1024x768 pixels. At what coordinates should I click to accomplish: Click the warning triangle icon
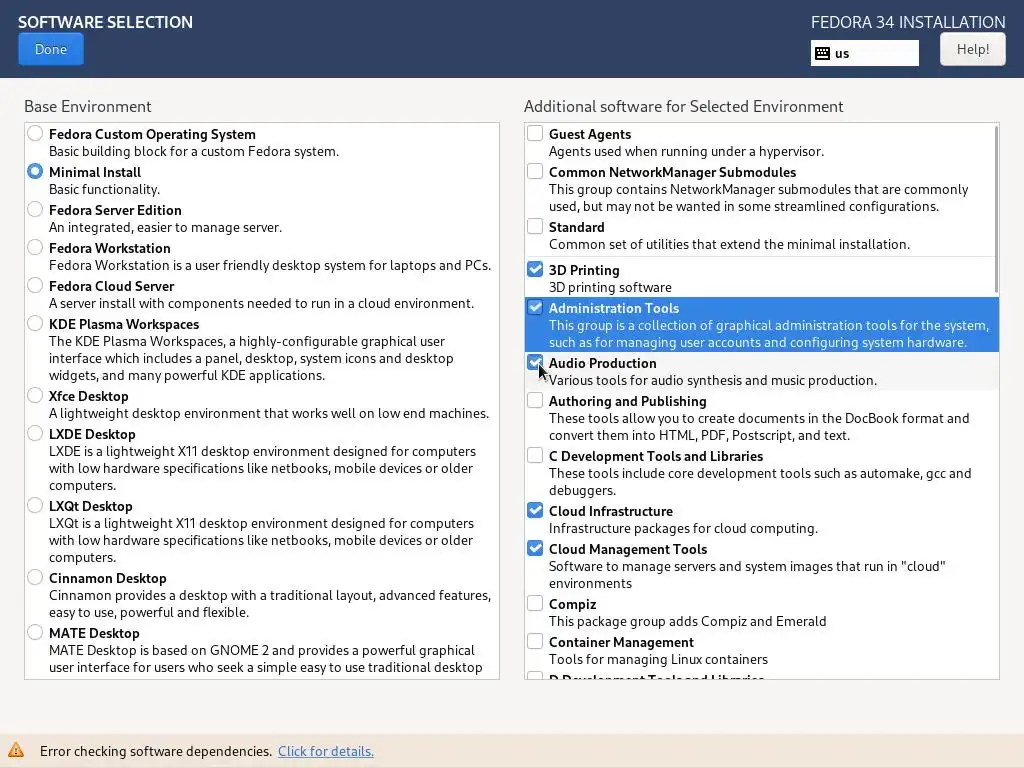click(16, 750)
